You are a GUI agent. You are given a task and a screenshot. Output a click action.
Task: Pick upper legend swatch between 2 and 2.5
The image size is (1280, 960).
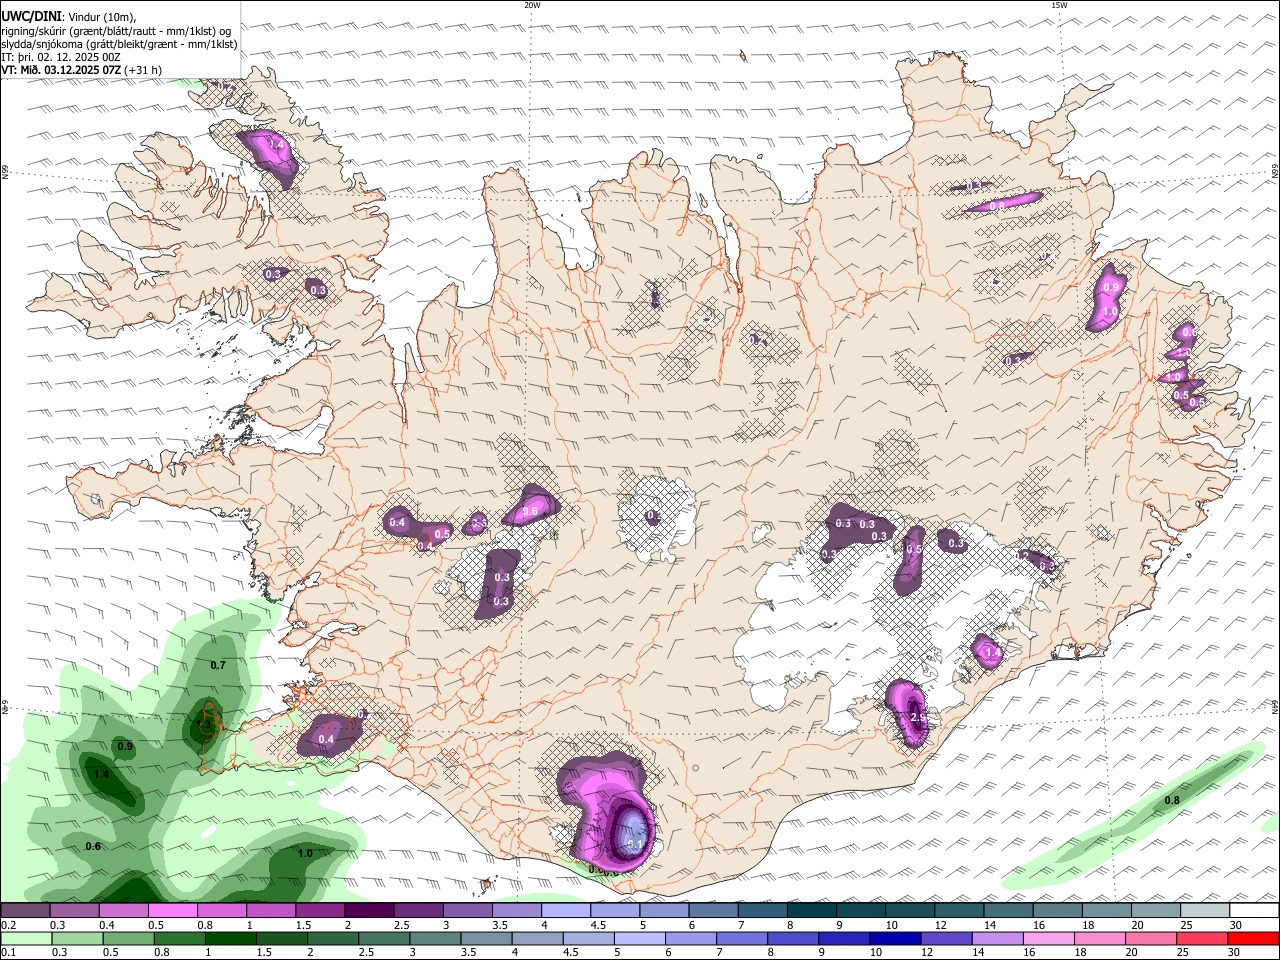[x=369, y=910]
